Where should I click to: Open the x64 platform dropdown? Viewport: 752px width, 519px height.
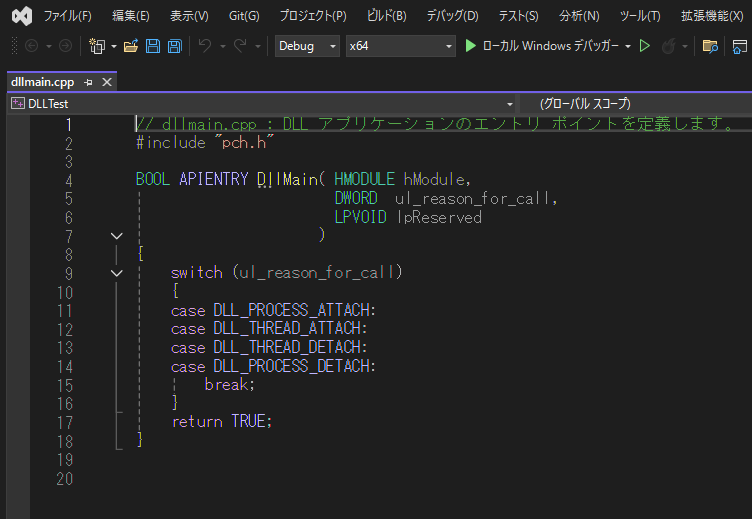399,46
